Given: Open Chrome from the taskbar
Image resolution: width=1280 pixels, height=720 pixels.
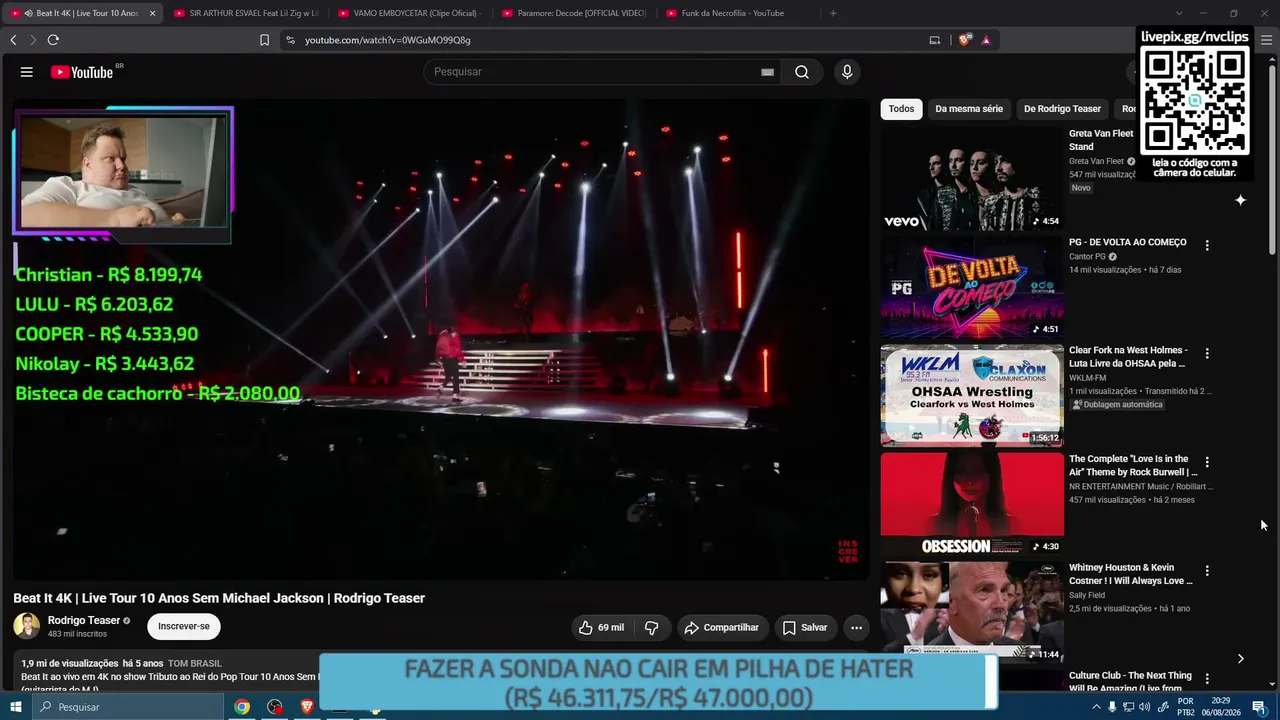Looking at the screenshot, I should tap(242, 707).
